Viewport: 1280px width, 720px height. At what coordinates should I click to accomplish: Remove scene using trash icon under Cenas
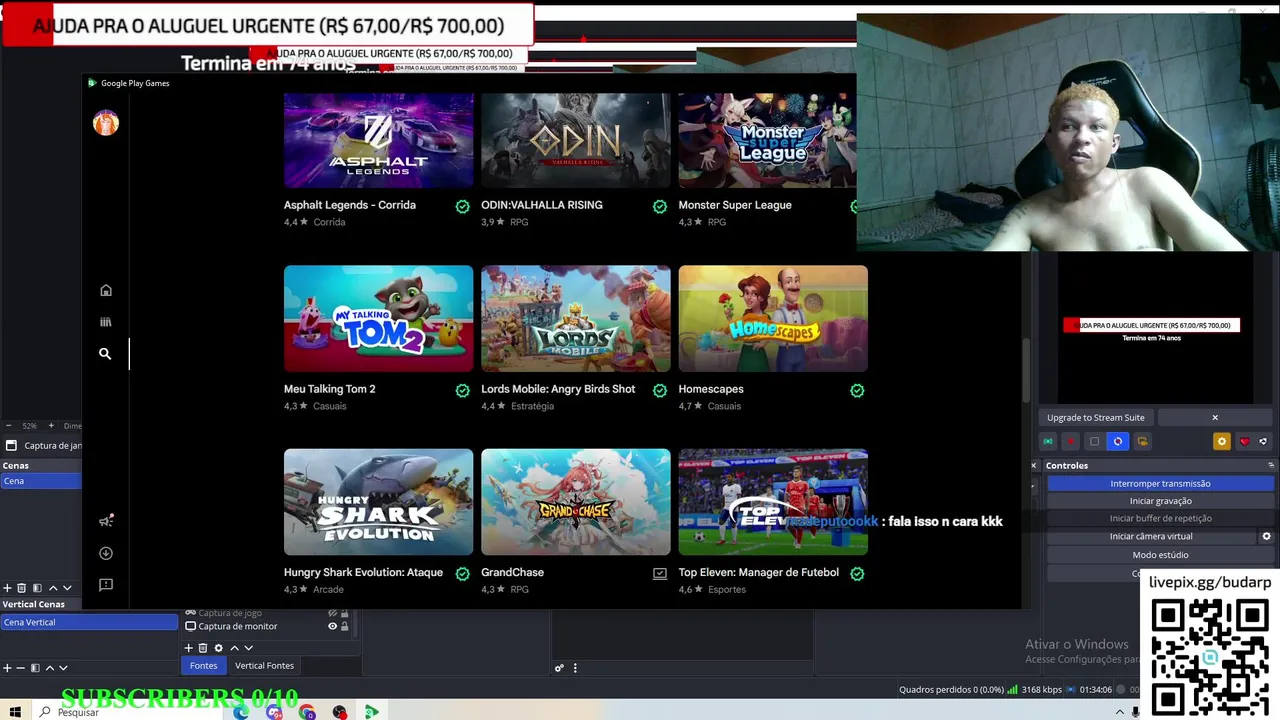click(x=21, y=588)
